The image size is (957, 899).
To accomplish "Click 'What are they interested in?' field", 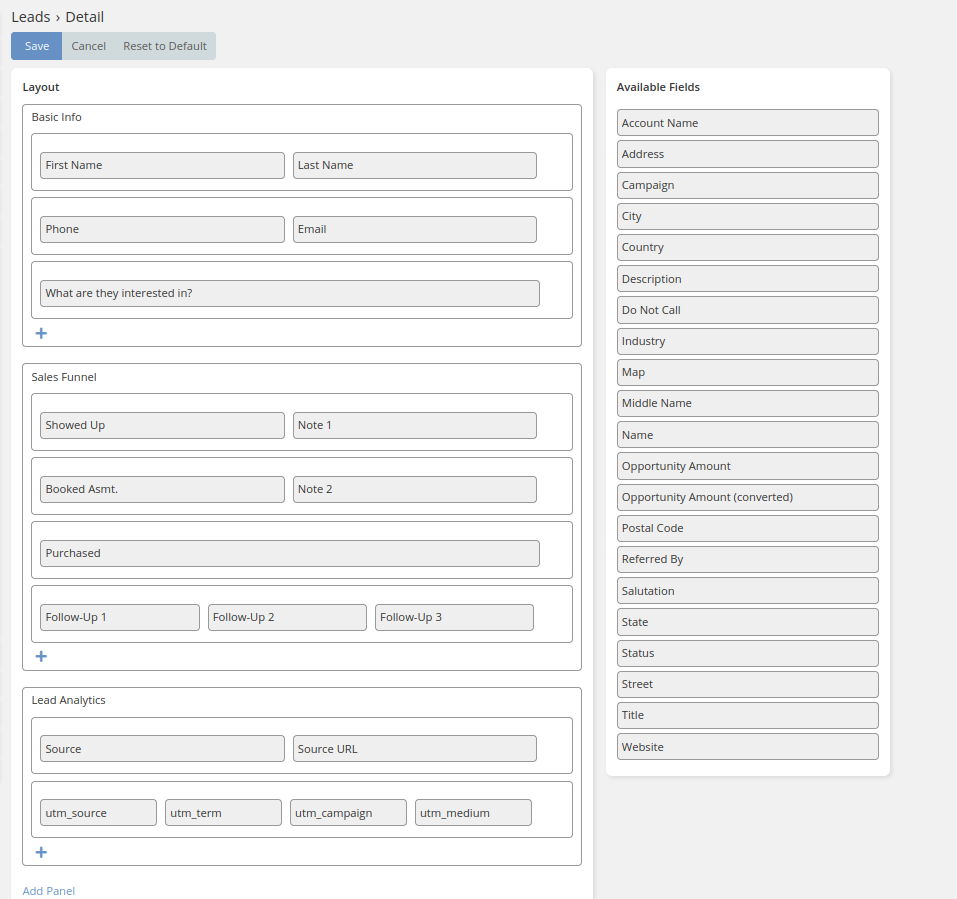I will click(290, 293).
